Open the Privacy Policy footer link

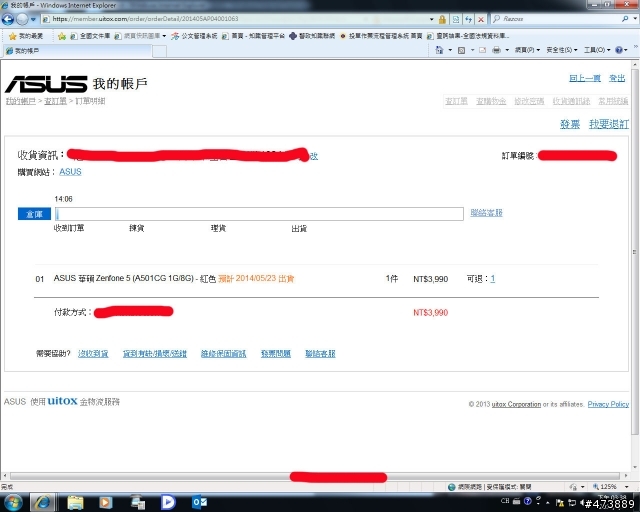608,404
